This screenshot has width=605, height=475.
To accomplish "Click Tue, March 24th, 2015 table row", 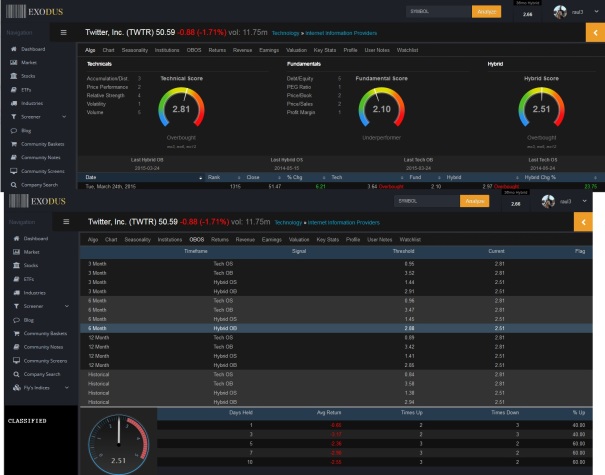I will click(341, 186).
